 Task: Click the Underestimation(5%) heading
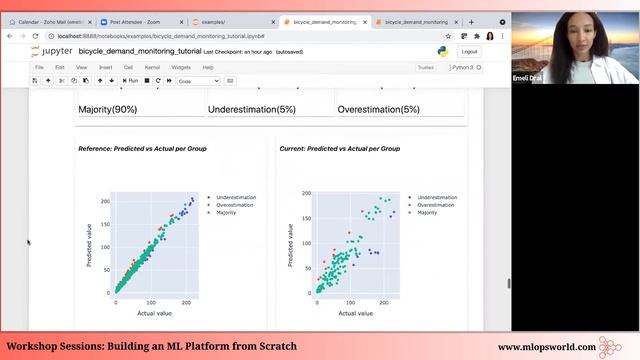click(252, 109)
